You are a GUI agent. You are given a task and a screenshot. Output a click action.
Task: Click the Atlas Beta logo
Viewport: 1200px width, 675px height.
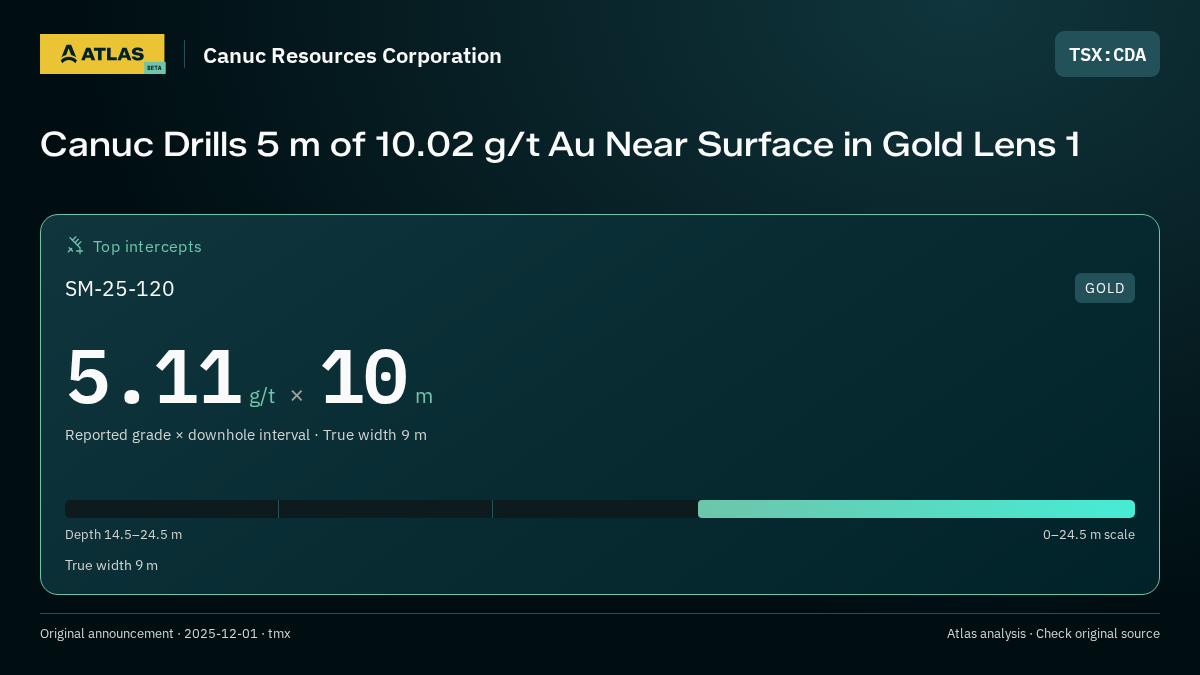(x=102, y=54)
